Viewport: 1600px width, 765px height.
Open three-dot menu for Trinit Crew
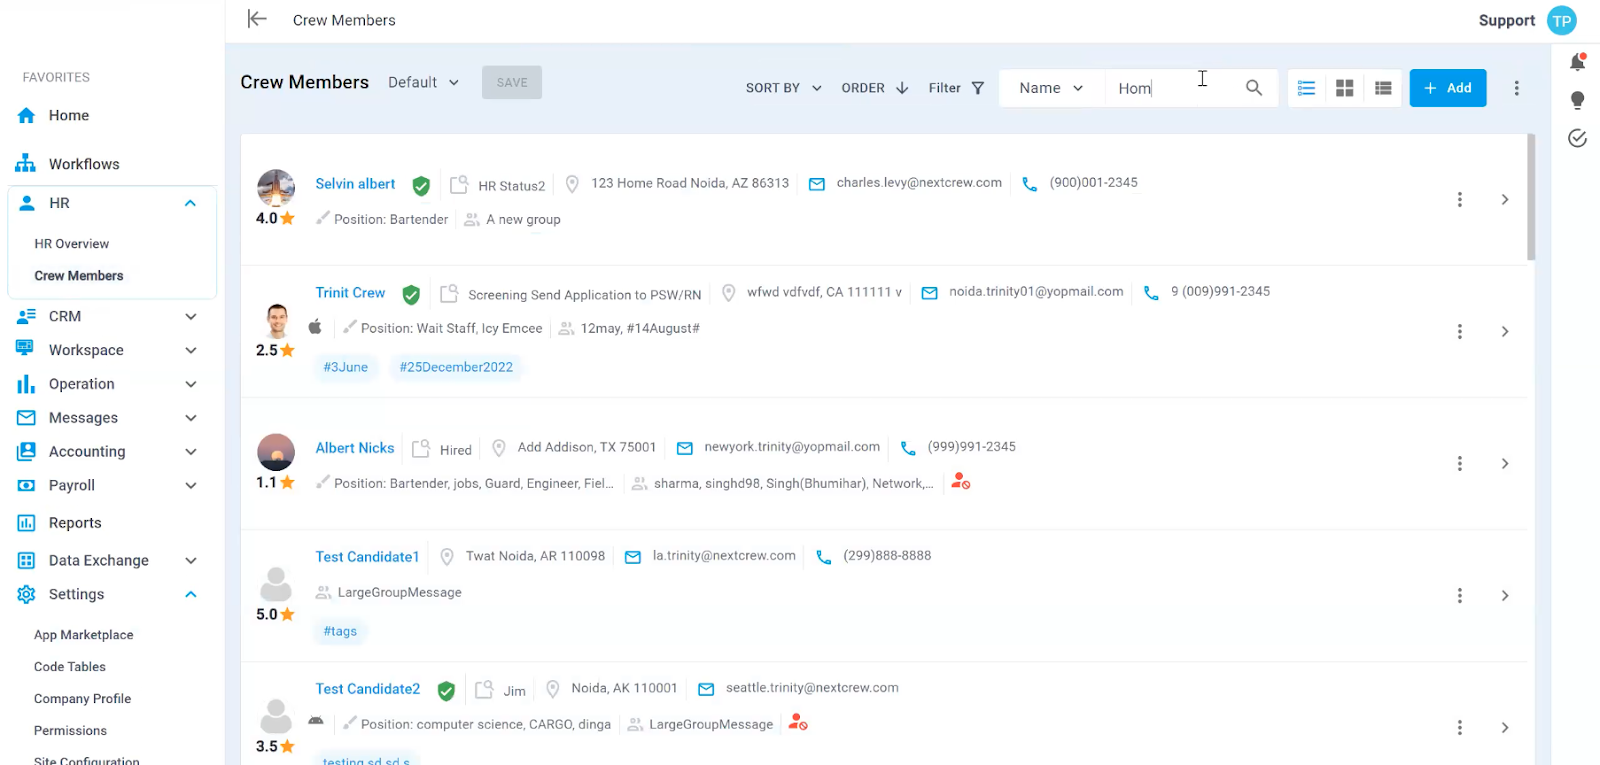pyautogui.click(x=1459, y=332)
